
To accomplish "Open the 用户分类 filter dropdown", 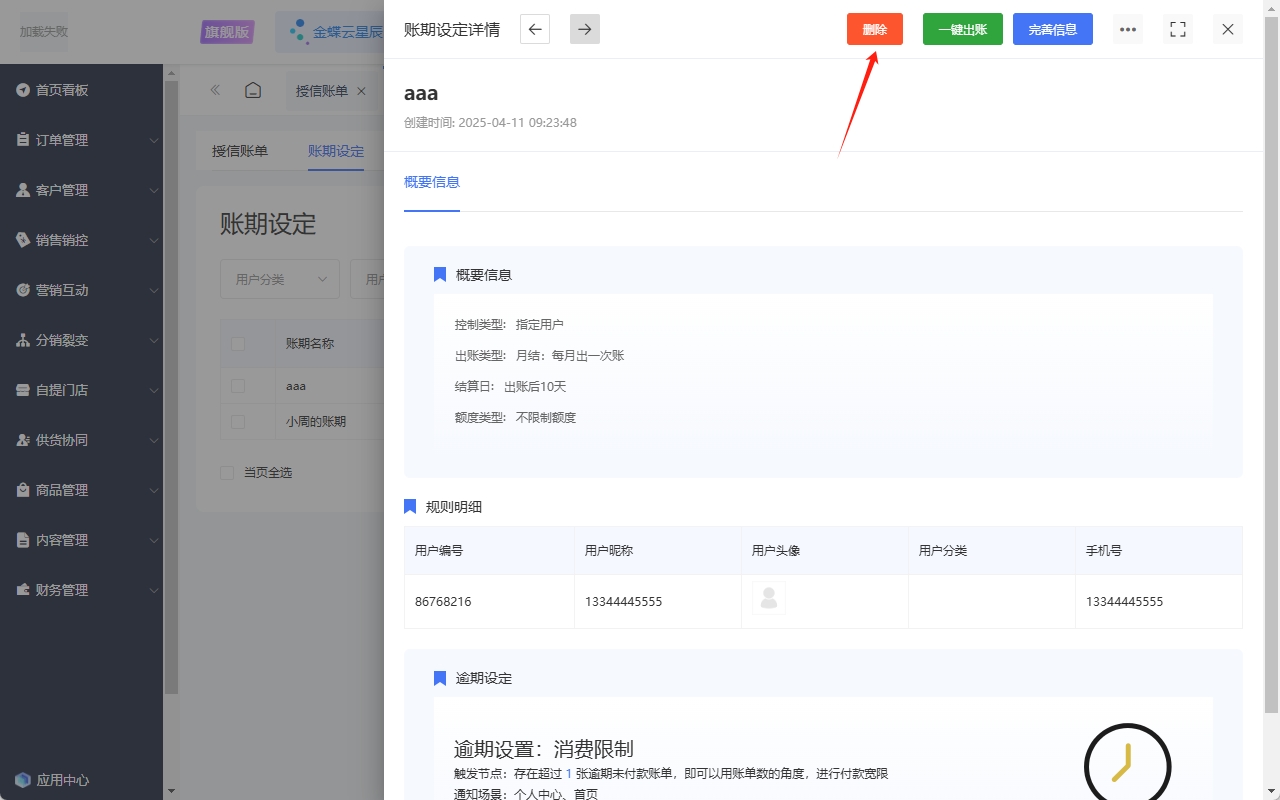I will click(x=280, y=279).
